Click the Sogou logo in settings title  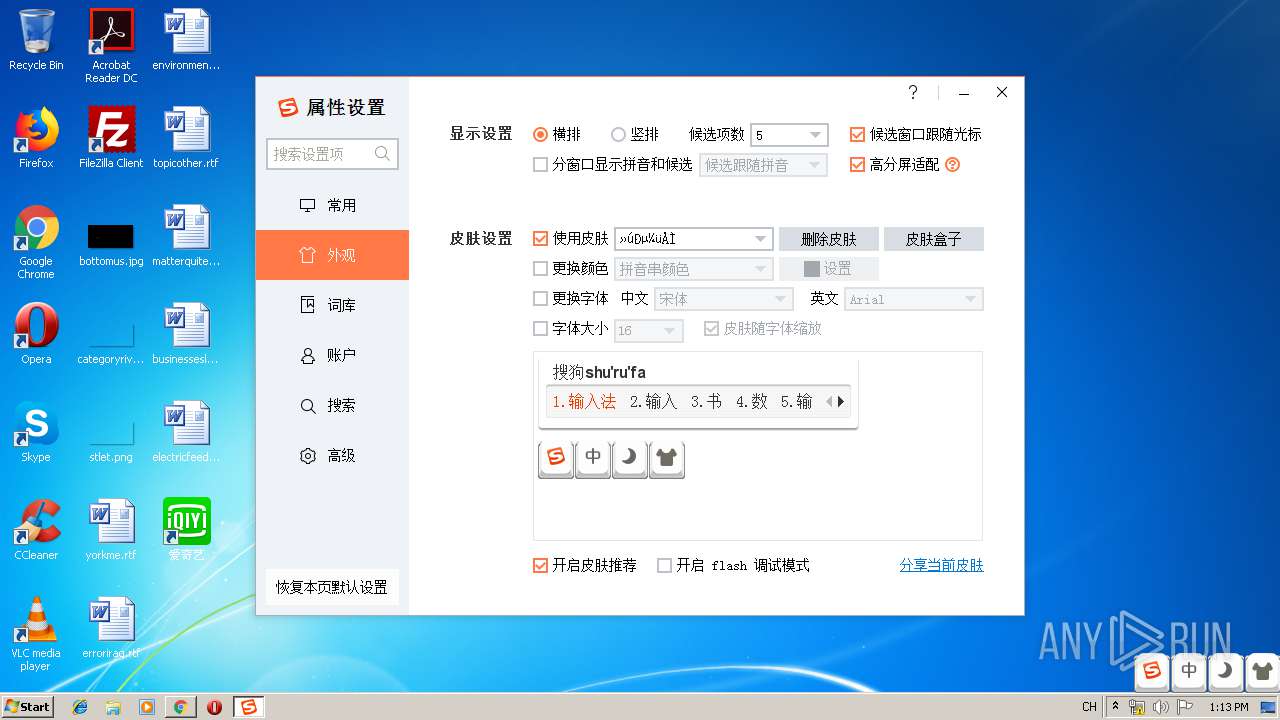click(x=288, y=108)
